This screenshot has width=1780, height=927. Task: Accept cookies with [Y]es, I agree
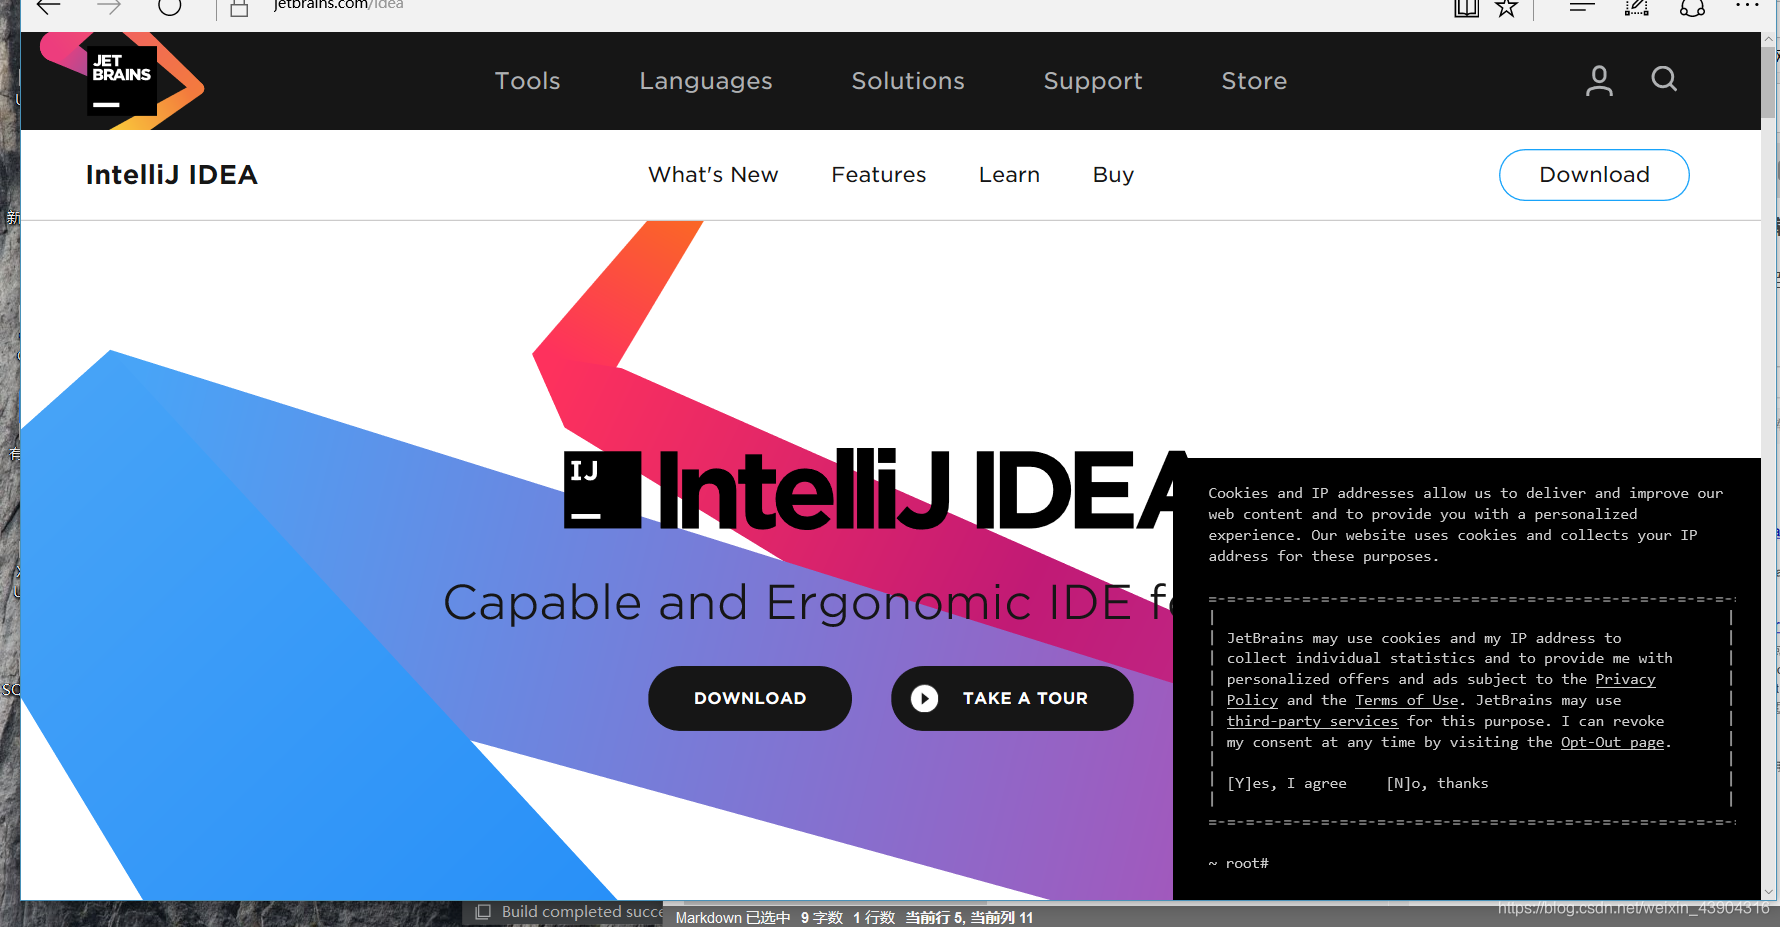tap(1287, 783)
